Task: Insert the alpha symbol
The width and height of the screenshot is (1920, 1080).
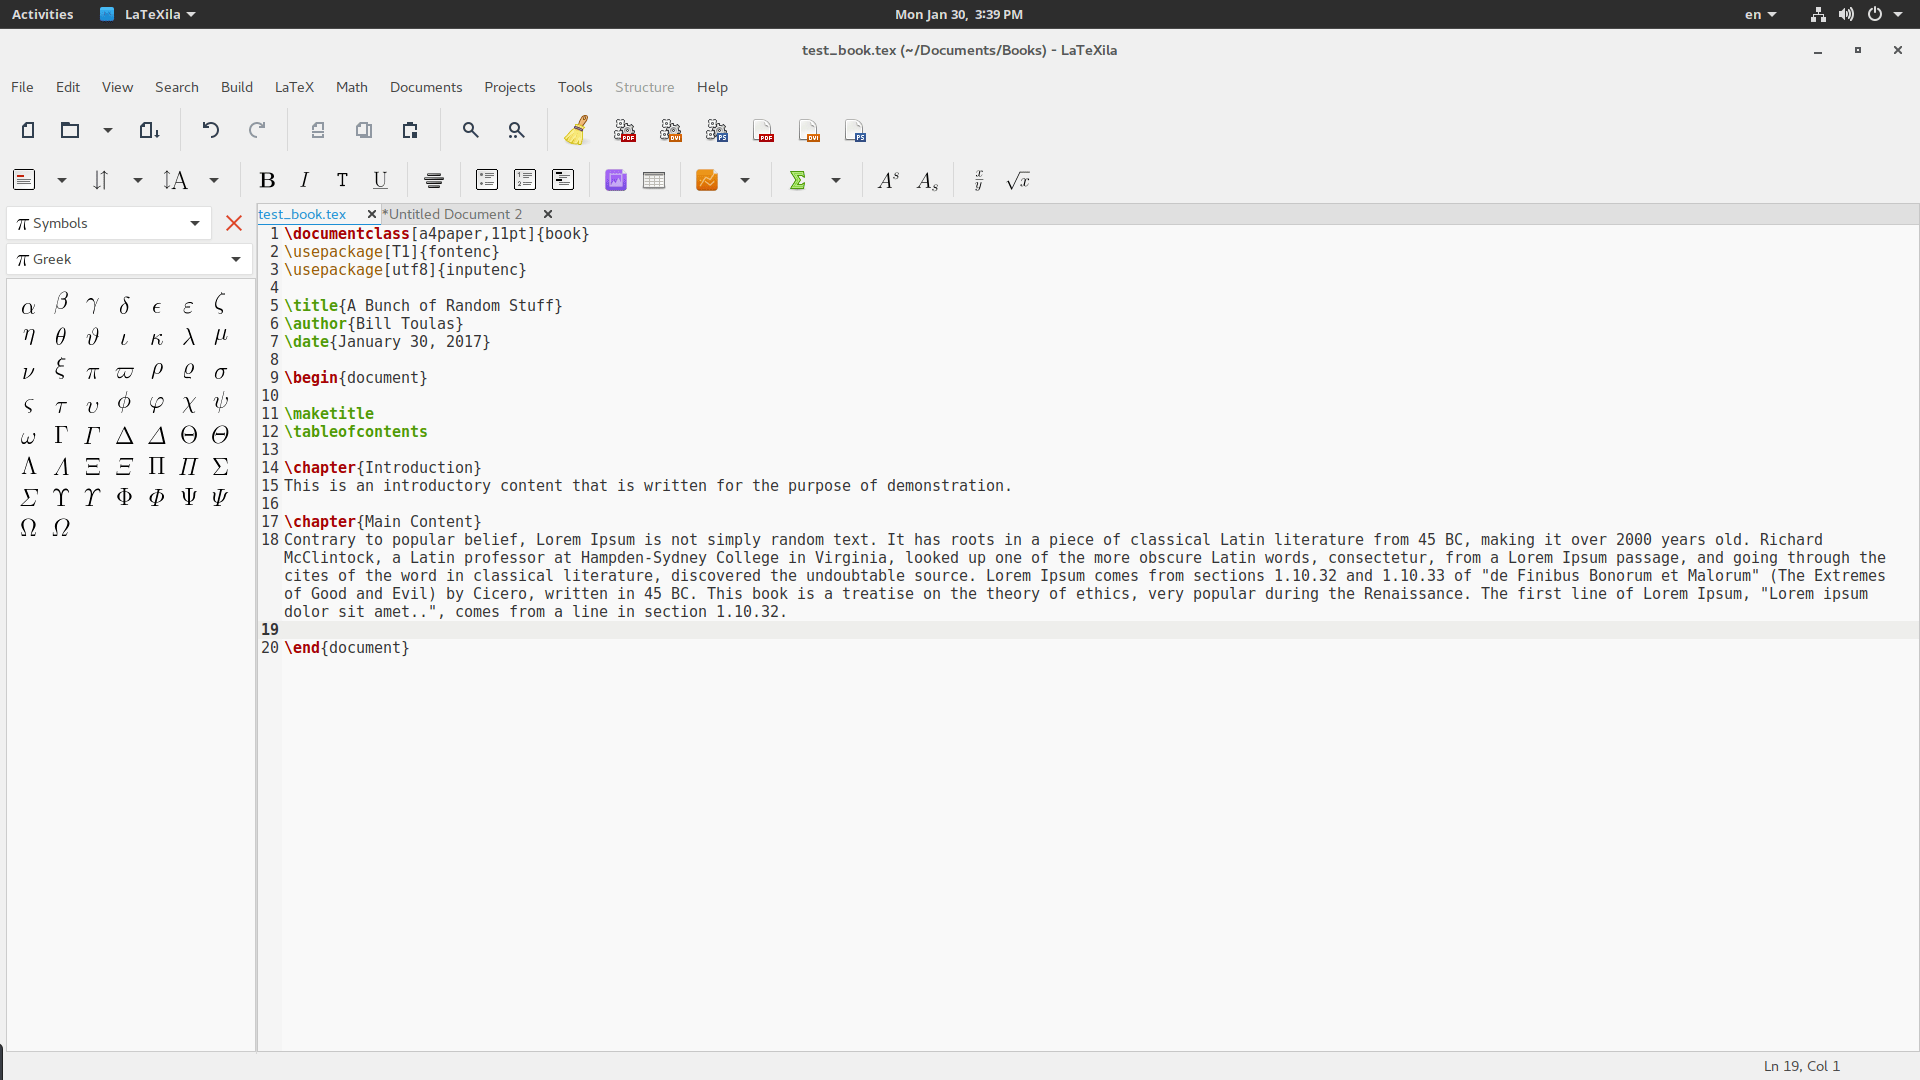Action: 28,307
